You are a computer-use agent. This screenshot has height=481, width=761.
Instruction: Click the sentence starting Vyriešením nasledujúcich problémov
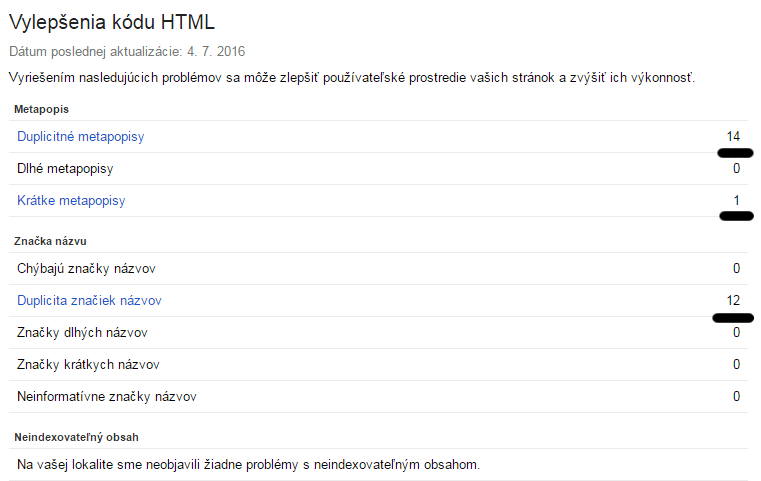tap(352, 78)
